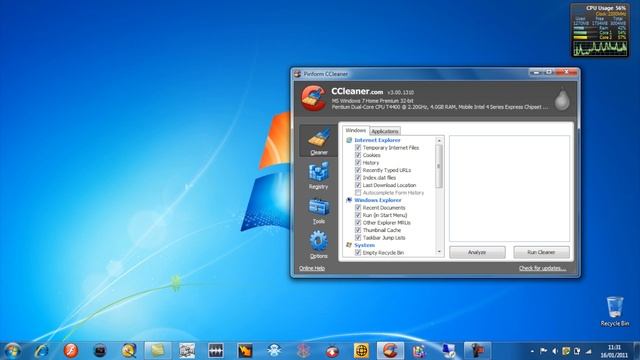Screen dimensions: 640x360
Task: Toggle Run (in Start Menu) checkbox
Action: tap(358, 215)
